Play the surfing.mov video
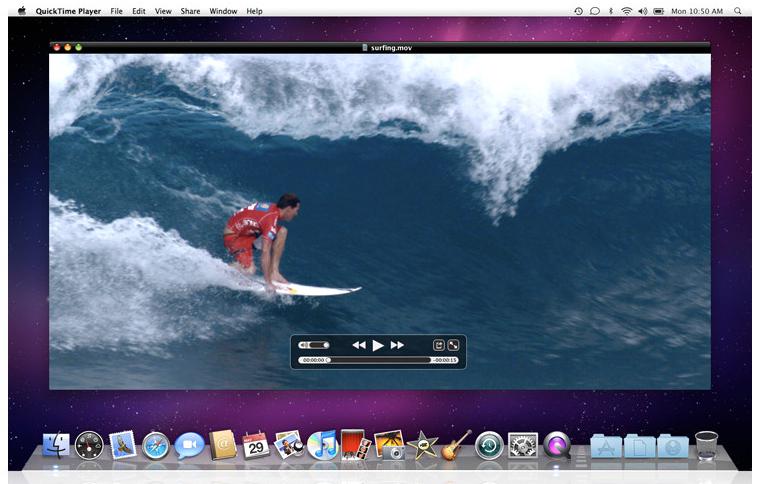Image resolution: width=761 pixels, height=484 pixels. point(378,345)
